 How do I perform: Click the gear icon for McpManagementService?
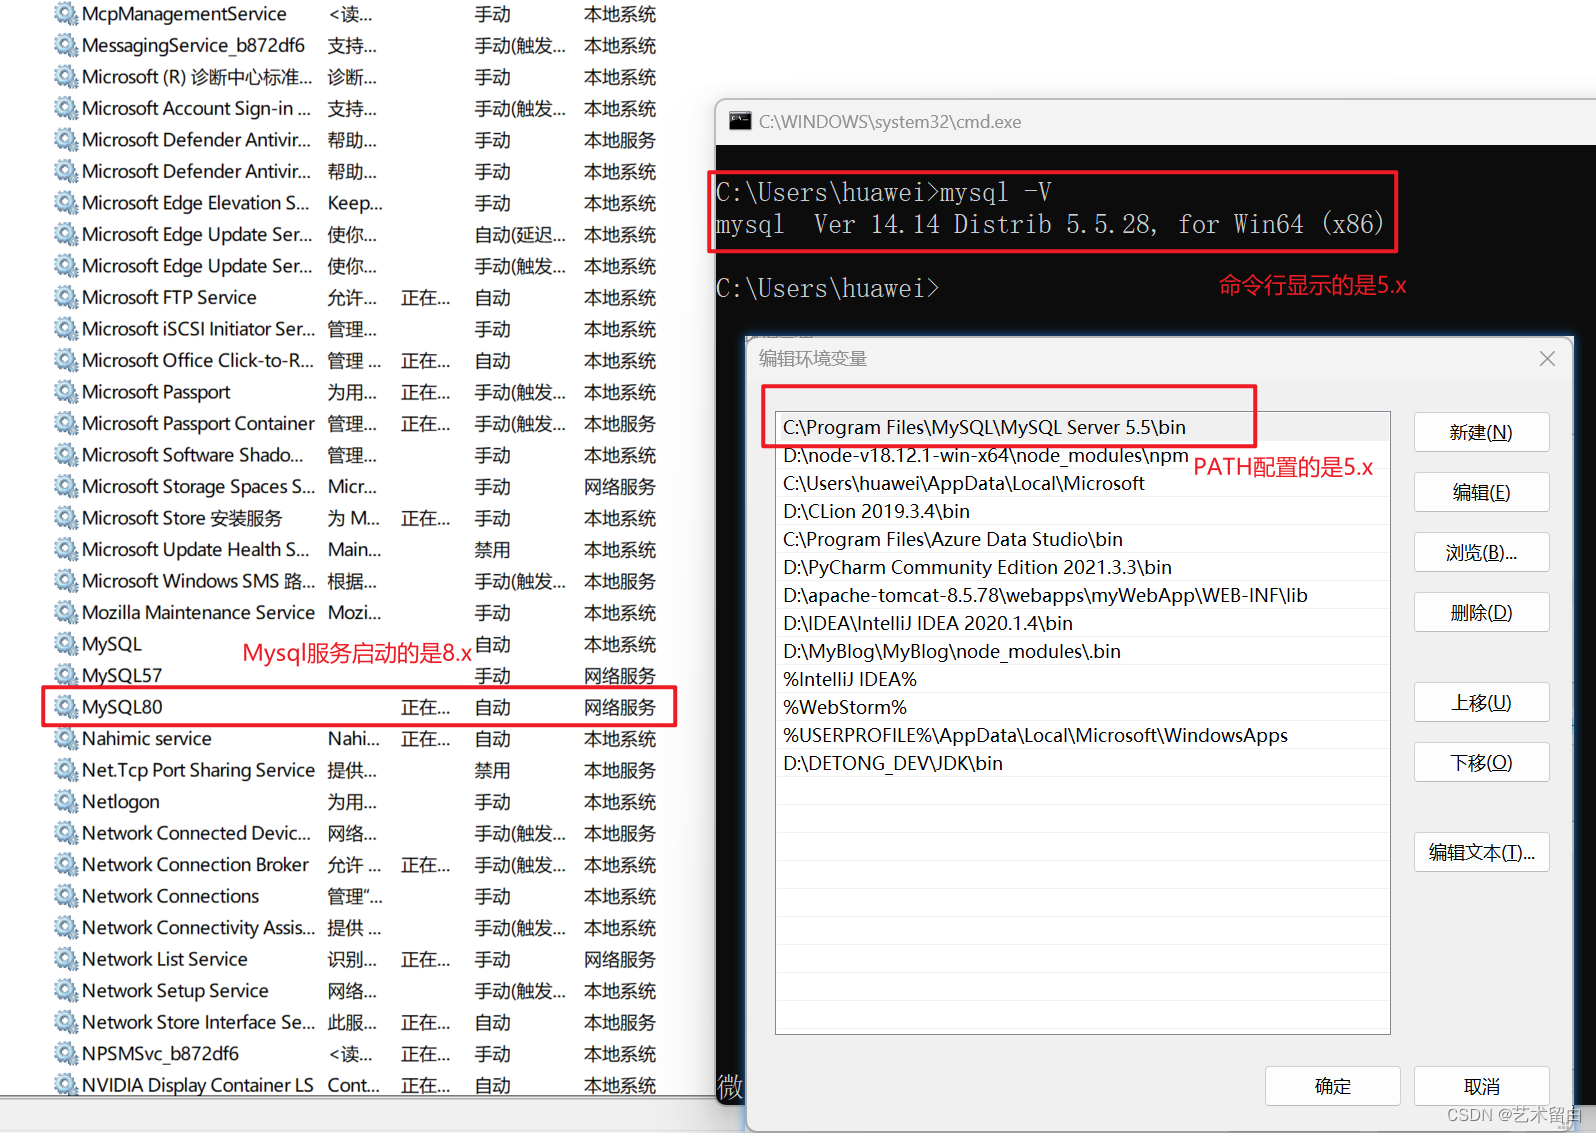pyautogui.click(x=66, y=14)
